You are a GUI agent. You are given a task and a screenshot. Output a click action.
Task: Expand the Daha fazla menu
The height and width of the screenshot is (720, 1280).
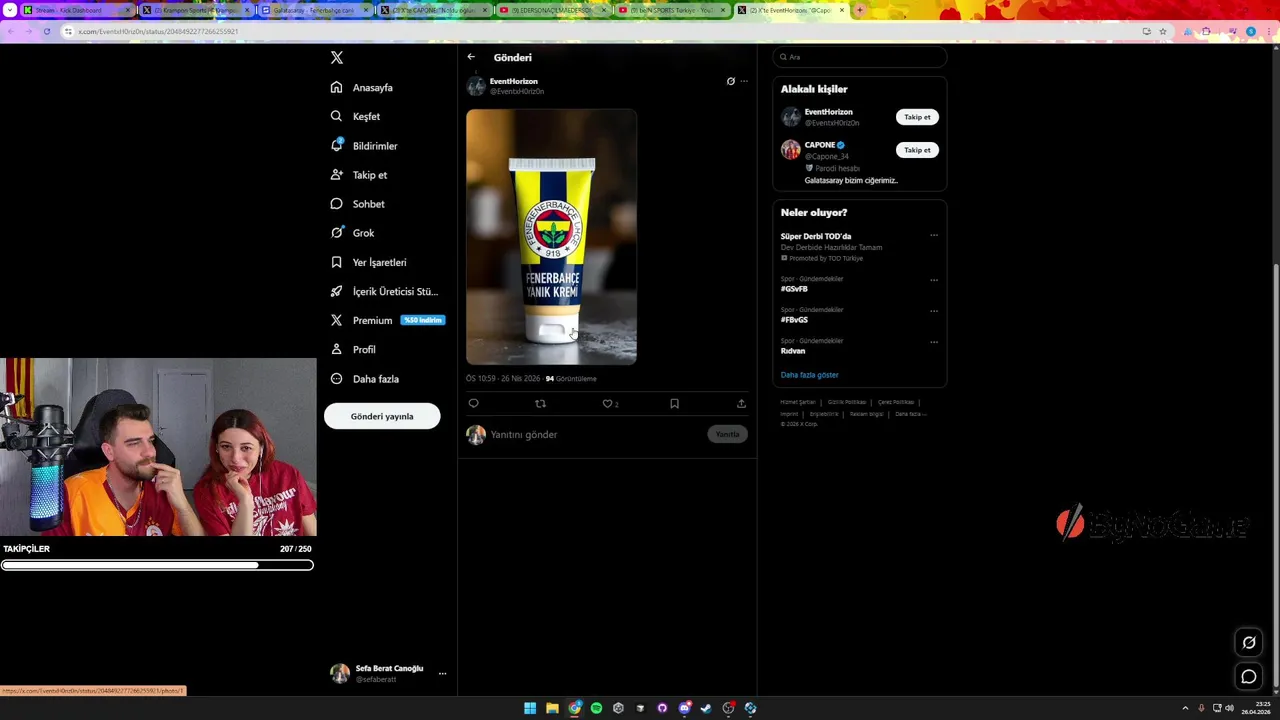[x=365, y=379]
